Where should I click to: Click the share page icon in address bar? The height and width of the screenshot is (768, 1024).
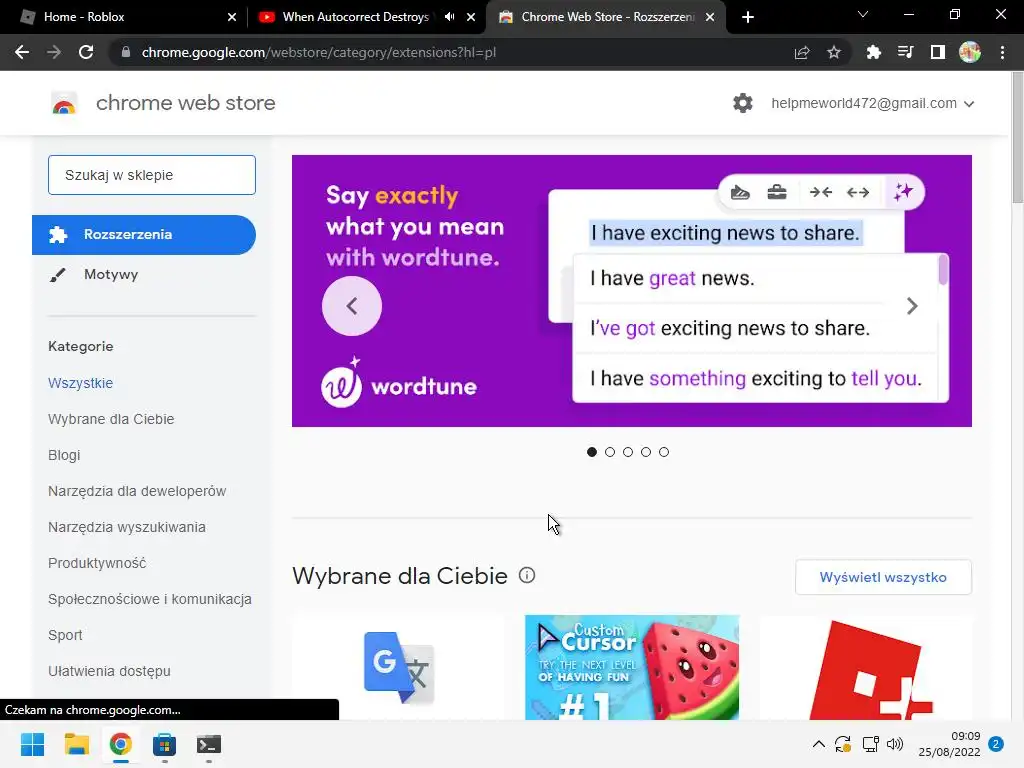tap(802, 52)
